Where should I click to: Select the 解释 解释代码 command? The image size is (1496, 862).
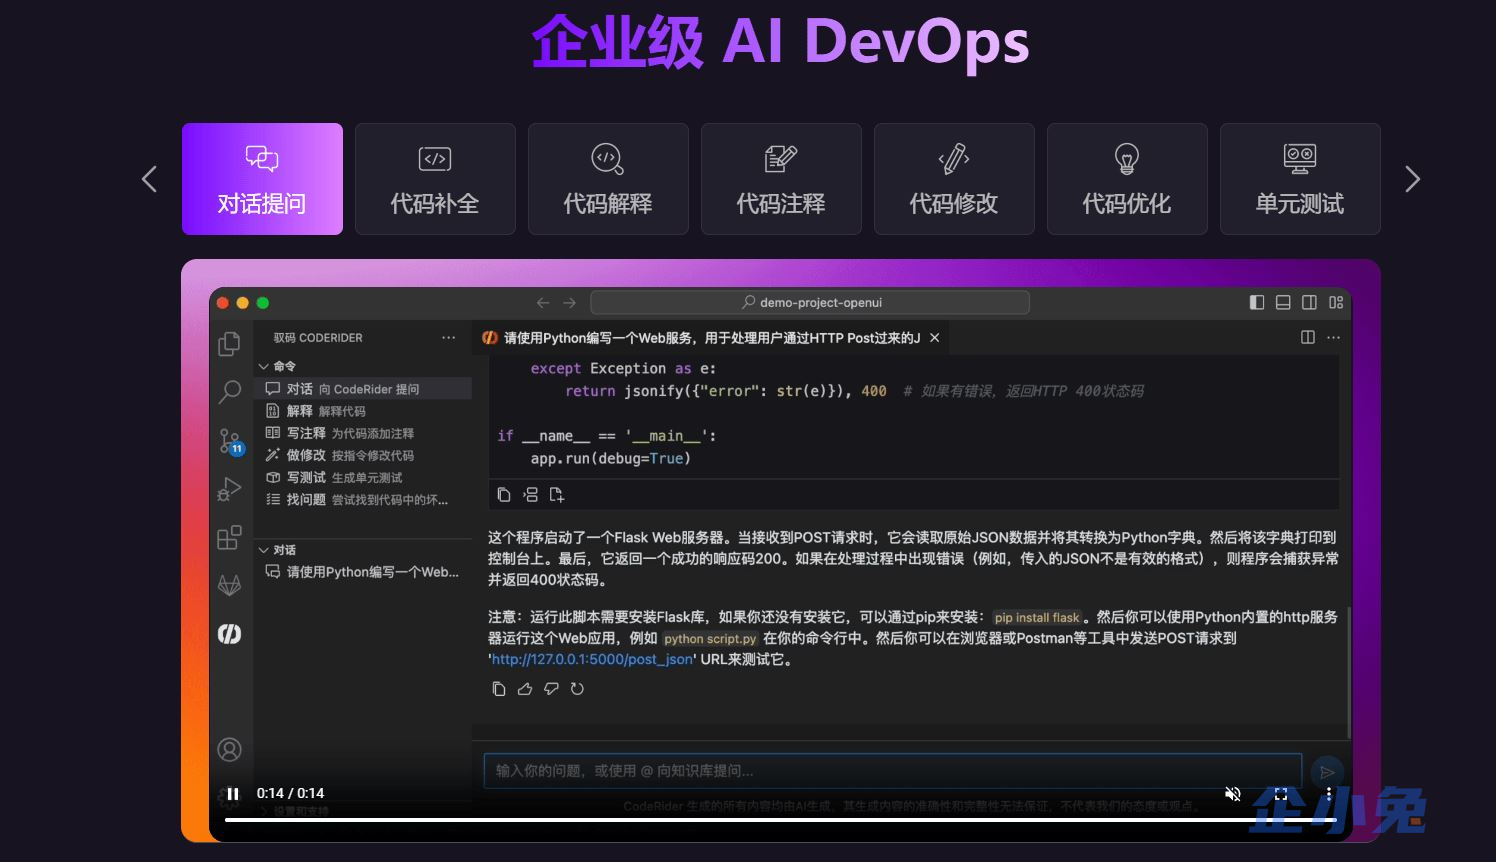point(363,411)
